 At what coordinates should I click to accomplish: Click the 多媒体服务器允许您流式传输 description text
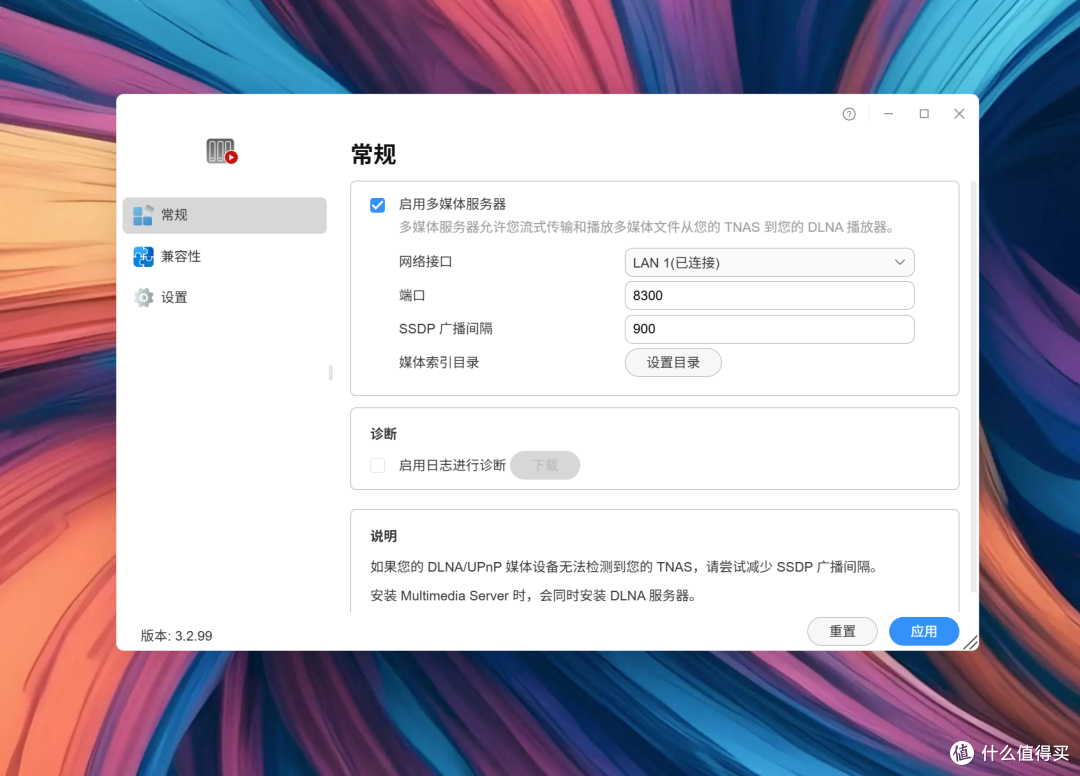point(647,227)
